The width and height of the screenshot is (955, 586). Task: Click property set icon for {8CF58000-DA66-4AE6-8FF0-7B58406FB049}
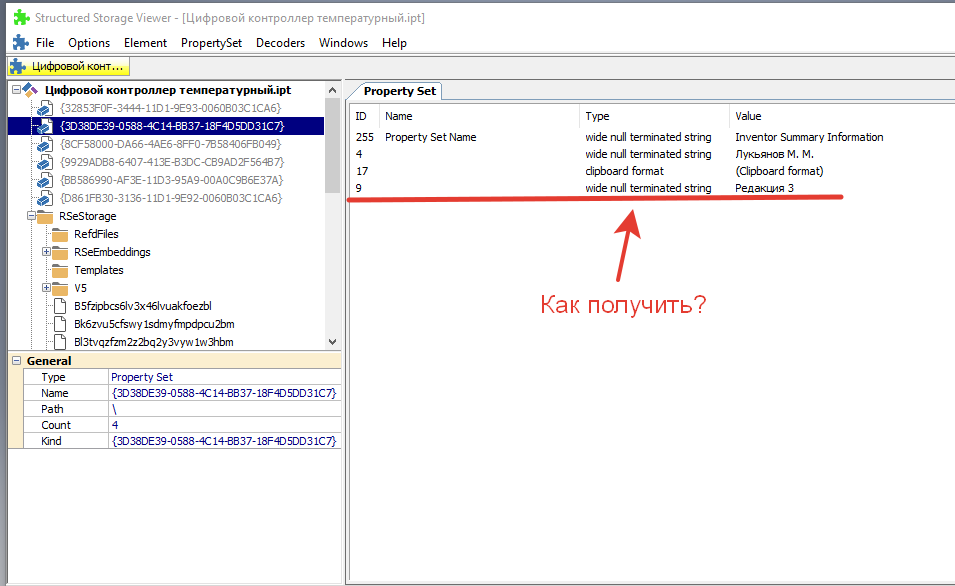[44, 144]
